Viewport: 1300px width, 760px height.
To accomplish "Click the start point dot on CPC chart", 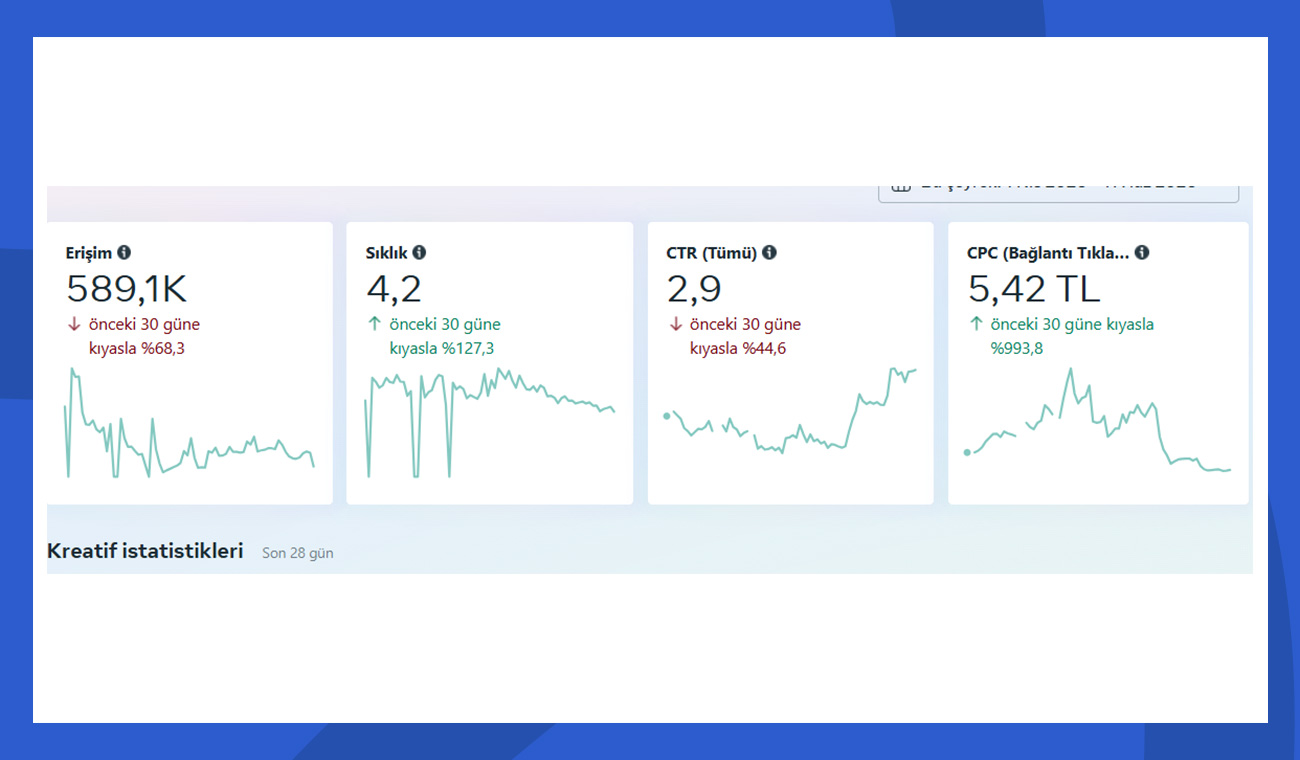I will tap(967, 452).
